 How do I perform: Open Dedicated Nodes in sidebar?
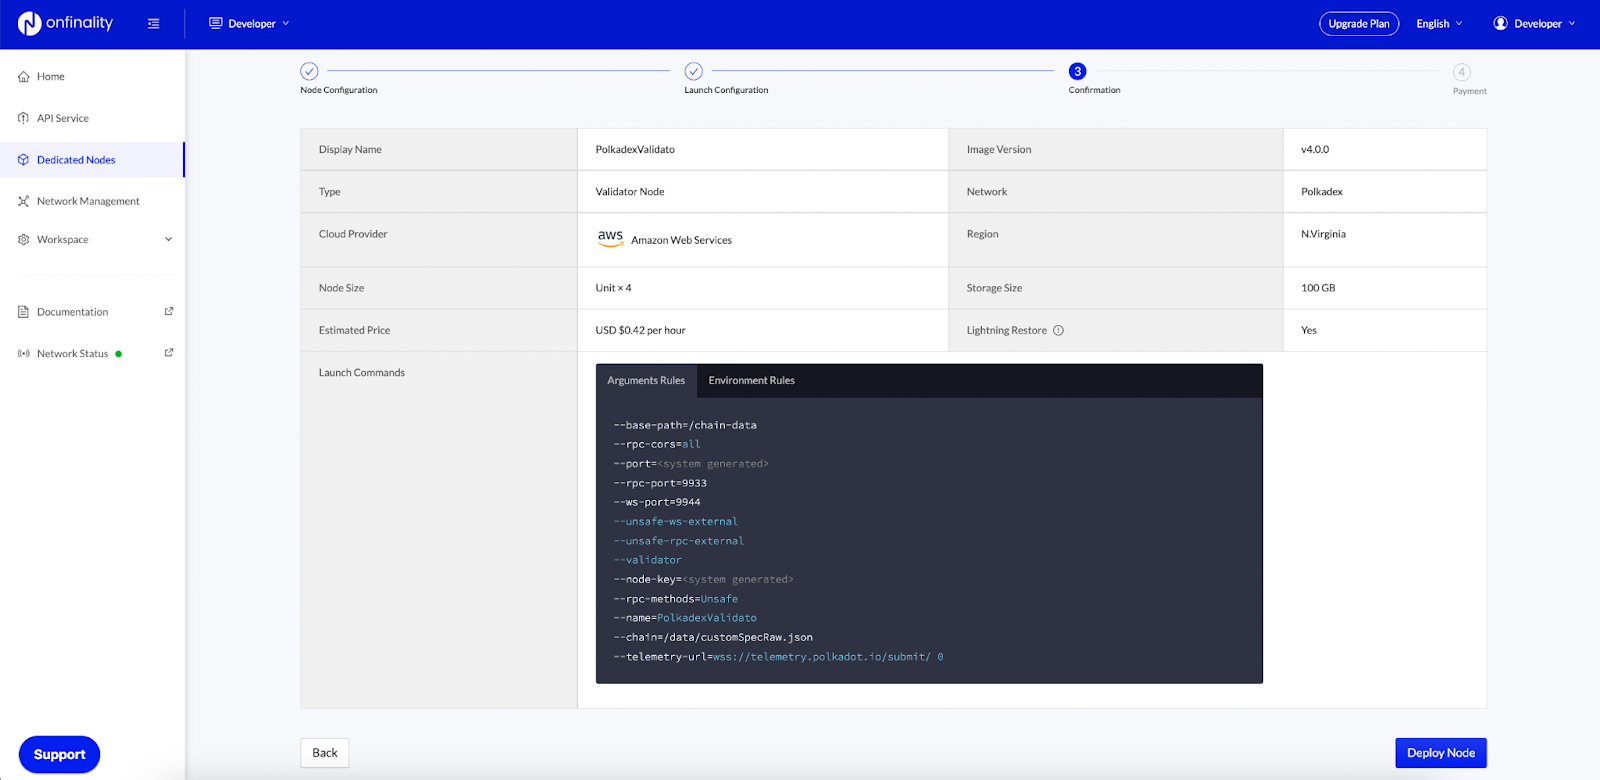(x=76, y=160)
